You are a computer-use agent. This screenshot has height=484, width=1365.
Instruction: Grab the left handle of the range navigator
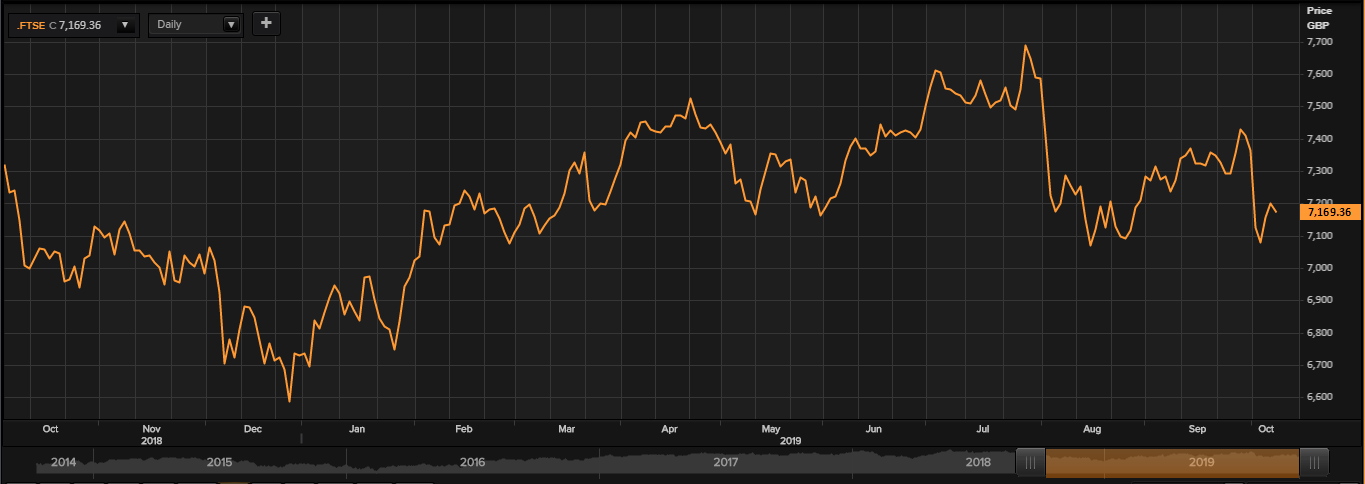[x=1030, y=462]
